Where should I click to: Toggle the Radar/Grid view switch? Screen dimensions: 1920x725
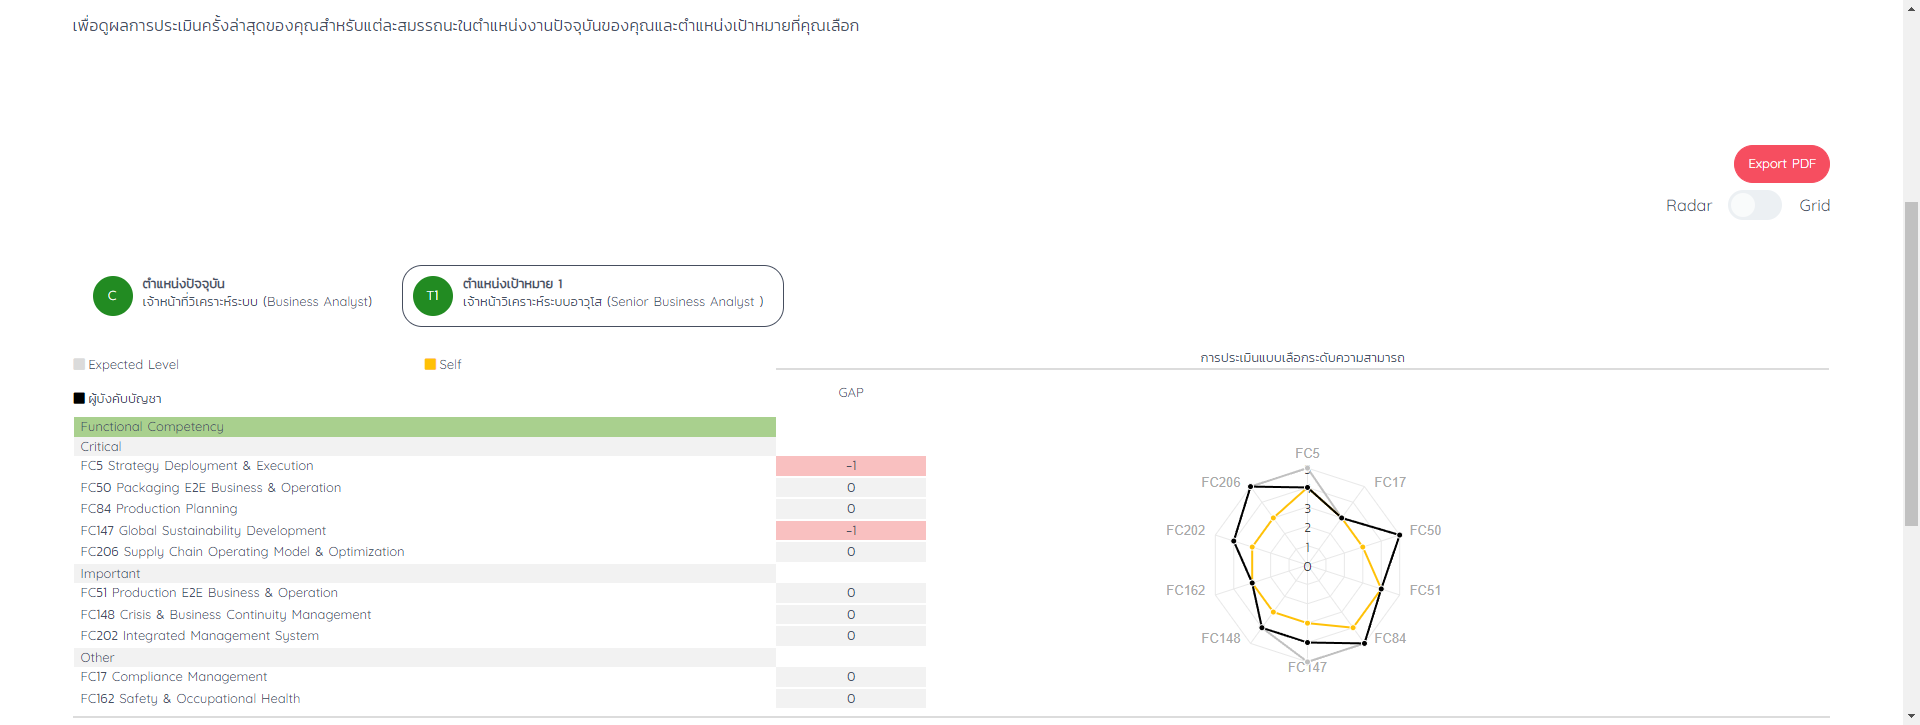[x=1754, y=205]
